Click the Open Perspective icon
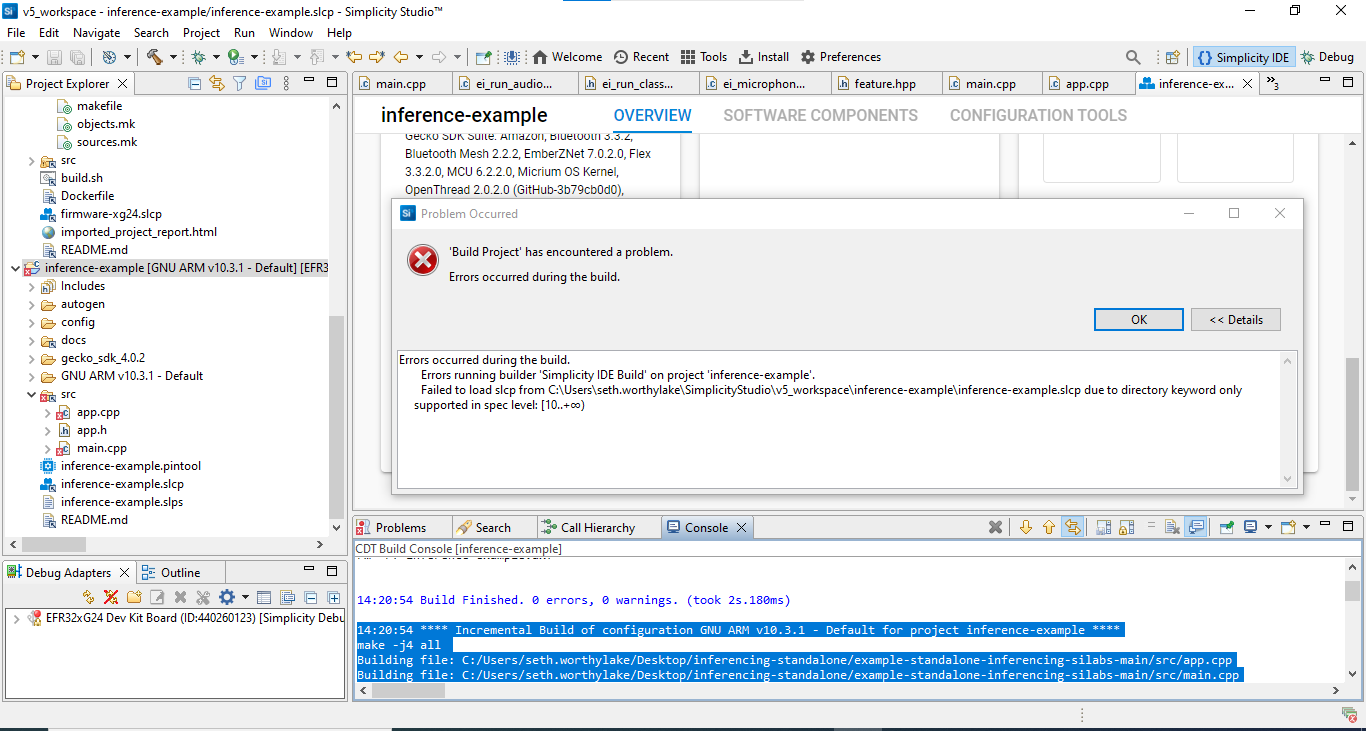Viewport: 1366px width, 731px height. (x=1173, y=57)
